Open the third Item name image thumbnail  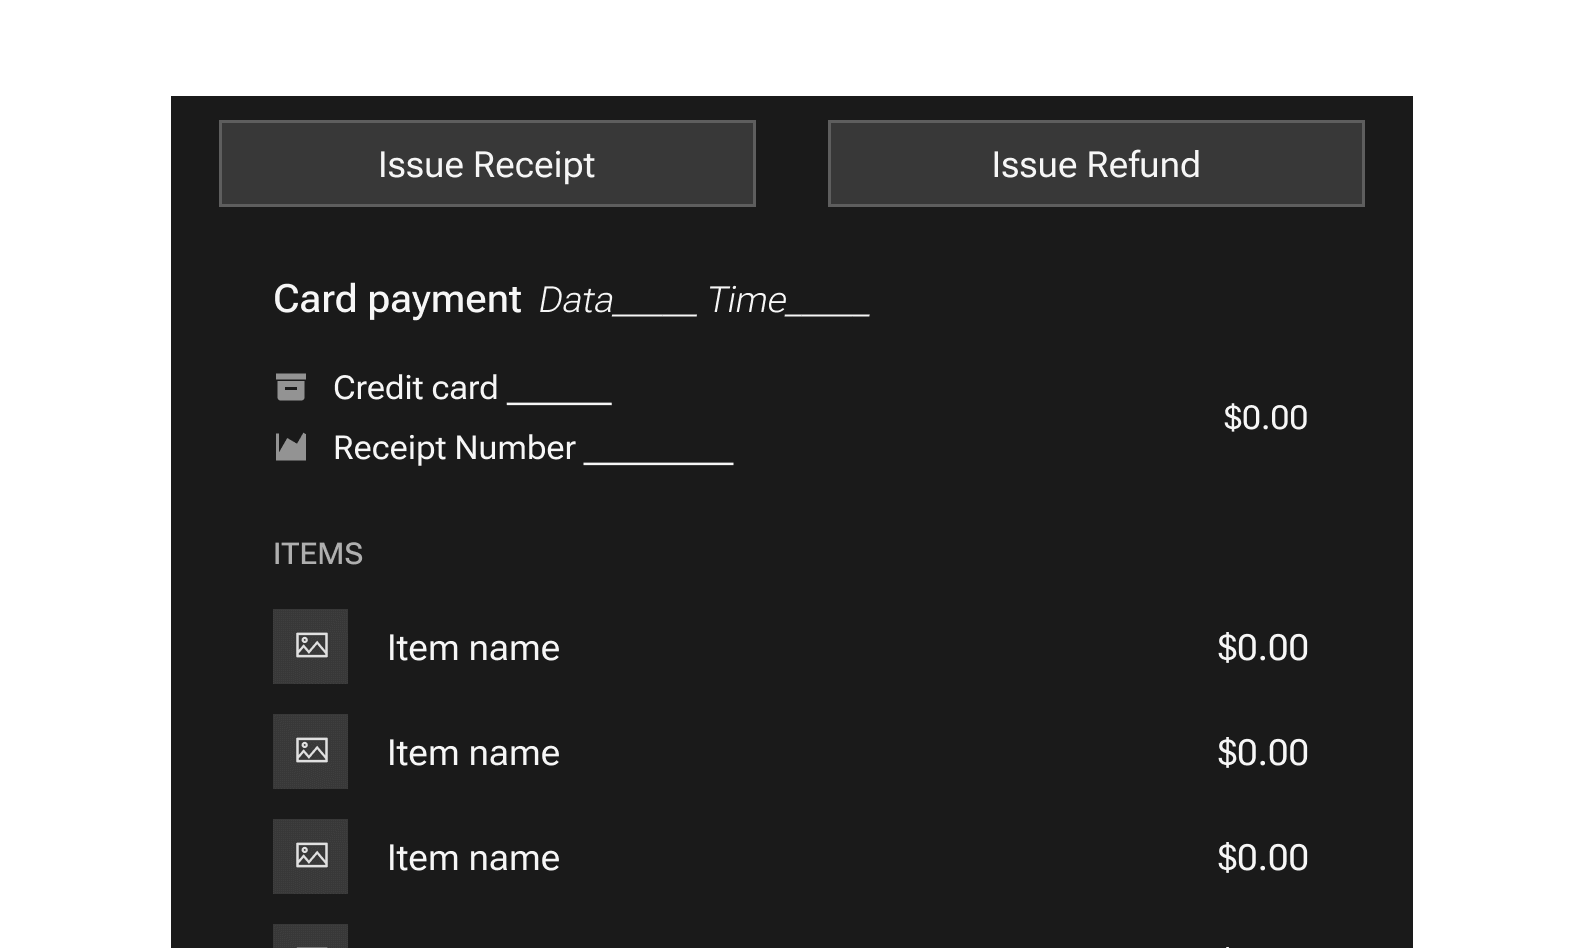311,856
